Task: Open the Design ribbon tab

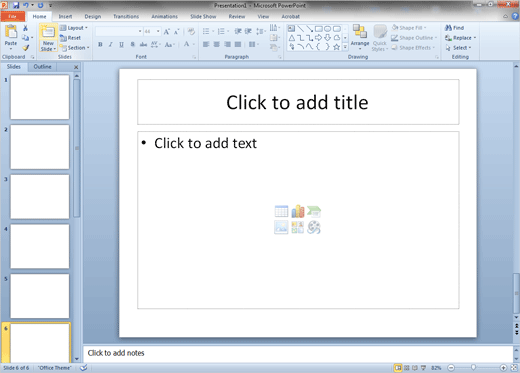Action: coord(93,16)
